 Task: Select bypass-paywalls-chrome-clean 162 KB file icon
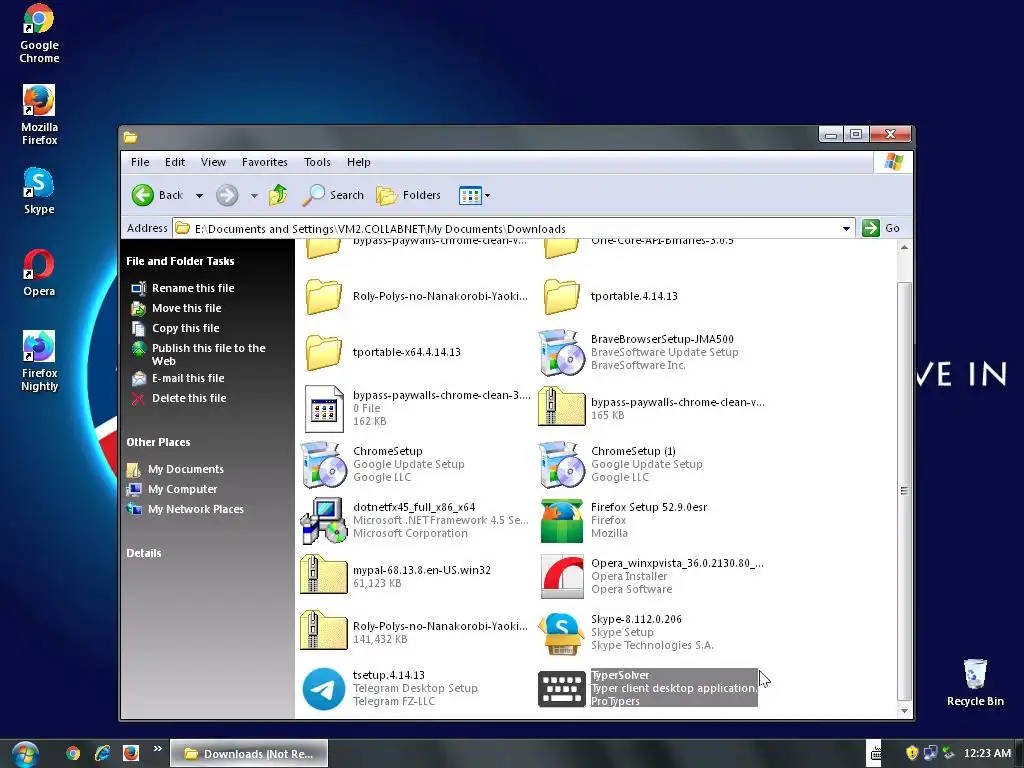(324, 409)
